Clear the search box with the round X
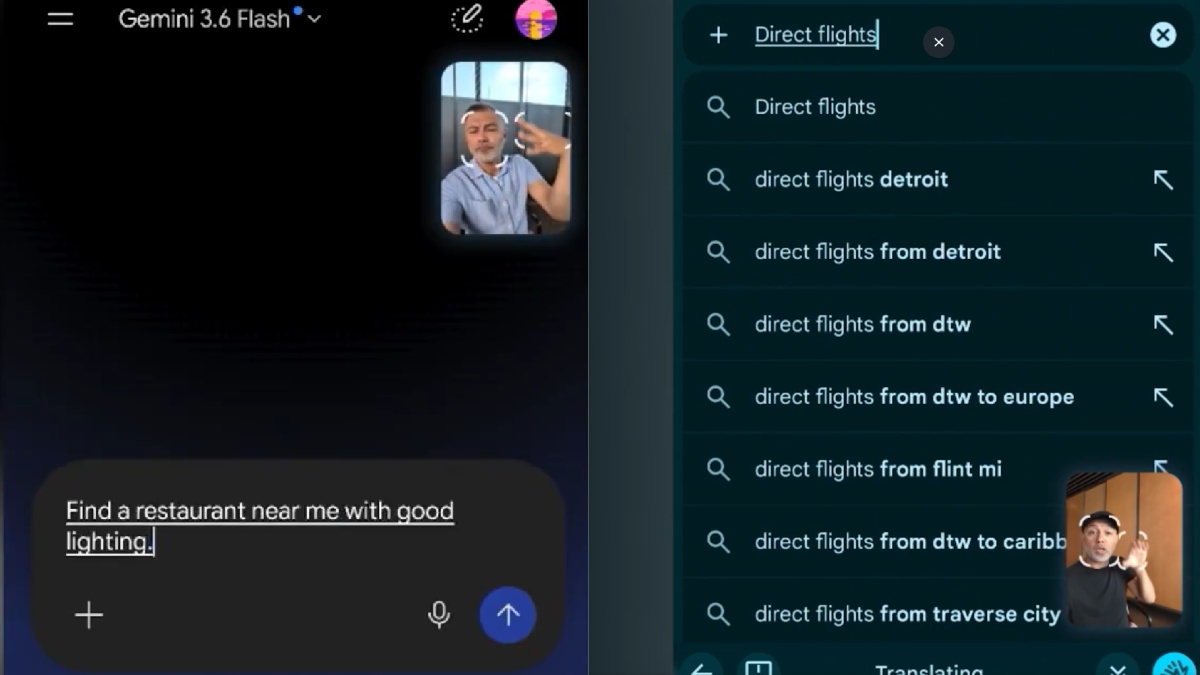Screen dimensions: 1200x675 coord(1163,35)
